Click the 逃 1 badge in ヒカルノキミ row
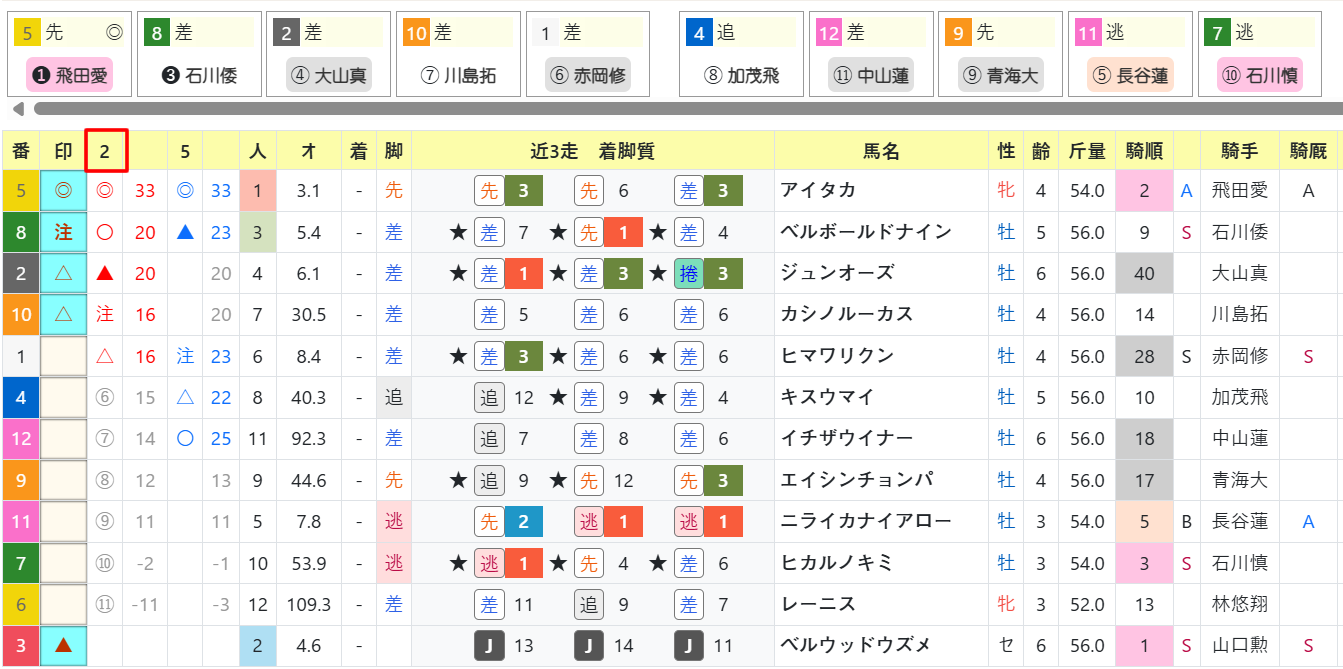The image size is (1343, 669). [508, 564]
